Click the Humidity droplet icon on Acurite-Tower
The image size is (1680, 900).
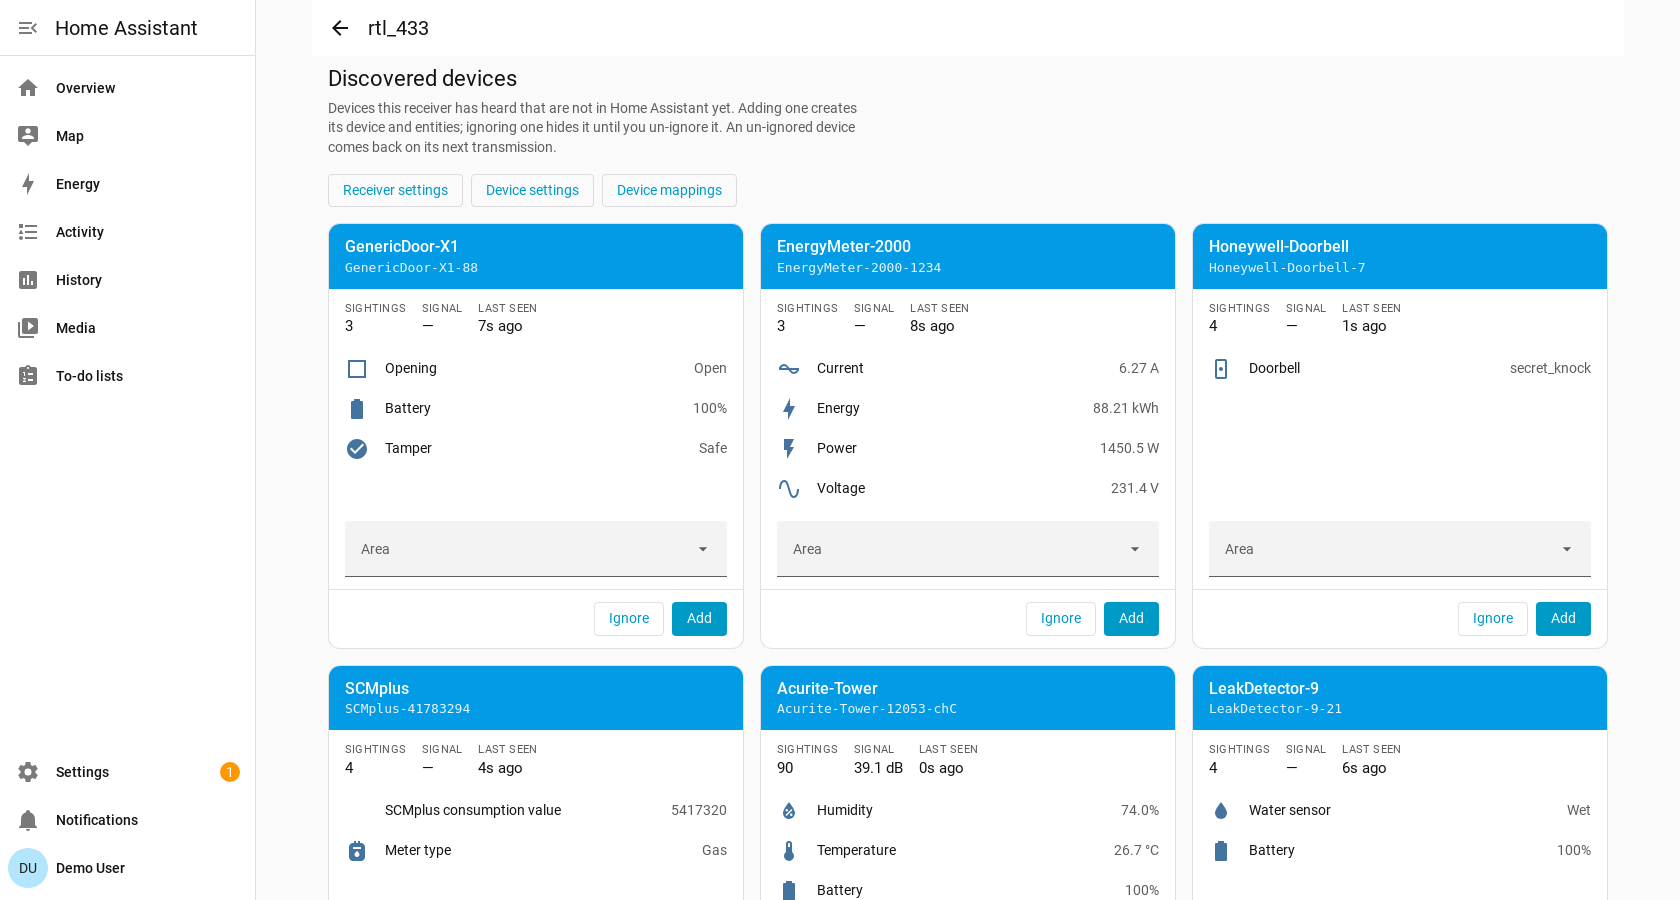click(789, 811)
